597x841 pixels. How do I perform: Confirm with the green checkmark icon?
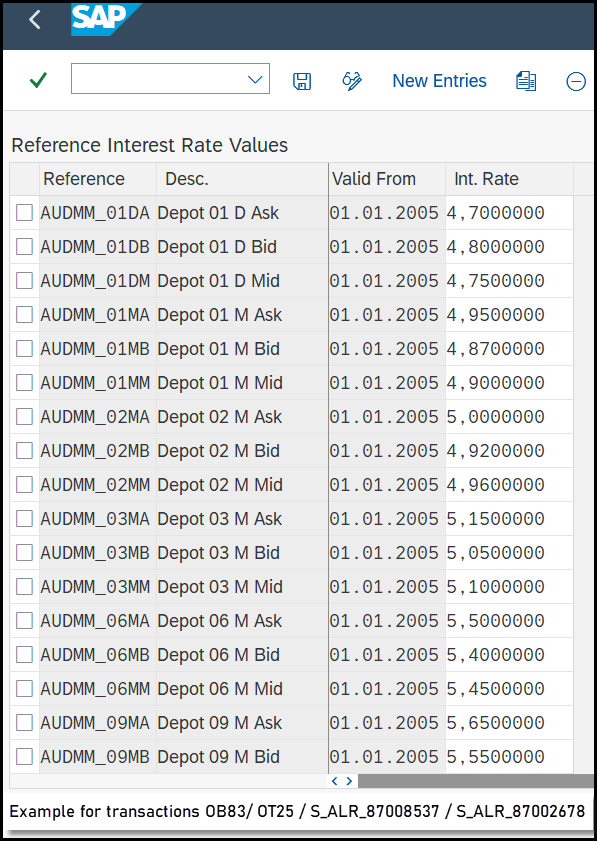(38, 80)
